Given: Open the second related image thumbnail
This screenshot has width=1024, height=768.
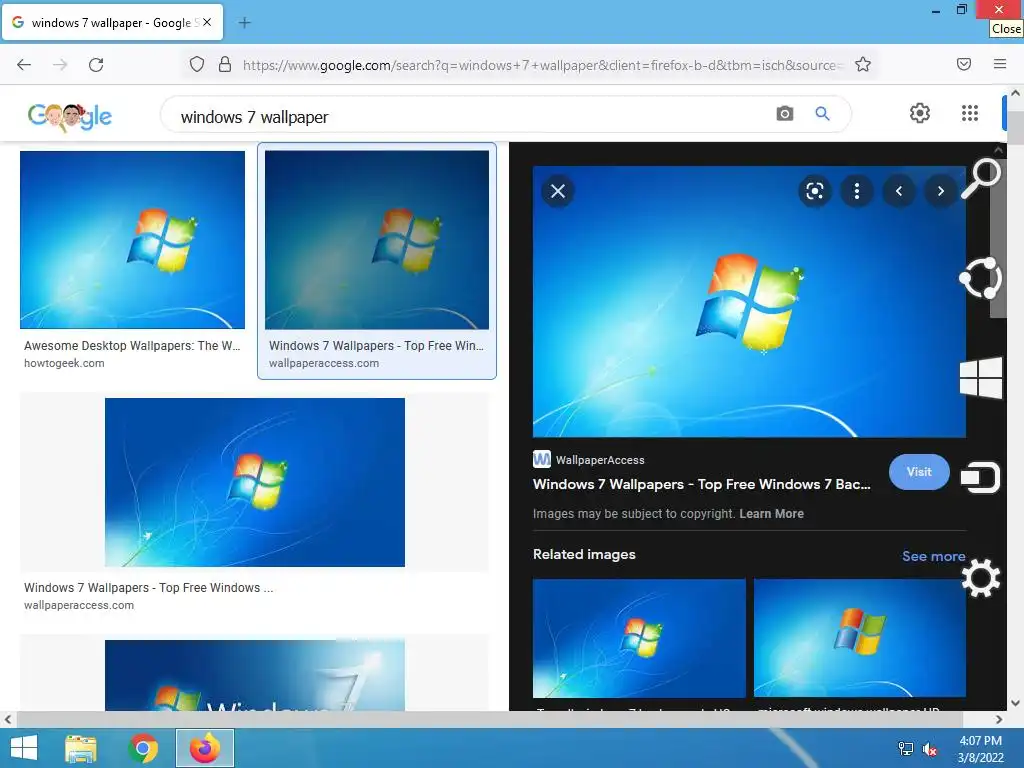Looking at the screenshot, I should tap(860, 638).
